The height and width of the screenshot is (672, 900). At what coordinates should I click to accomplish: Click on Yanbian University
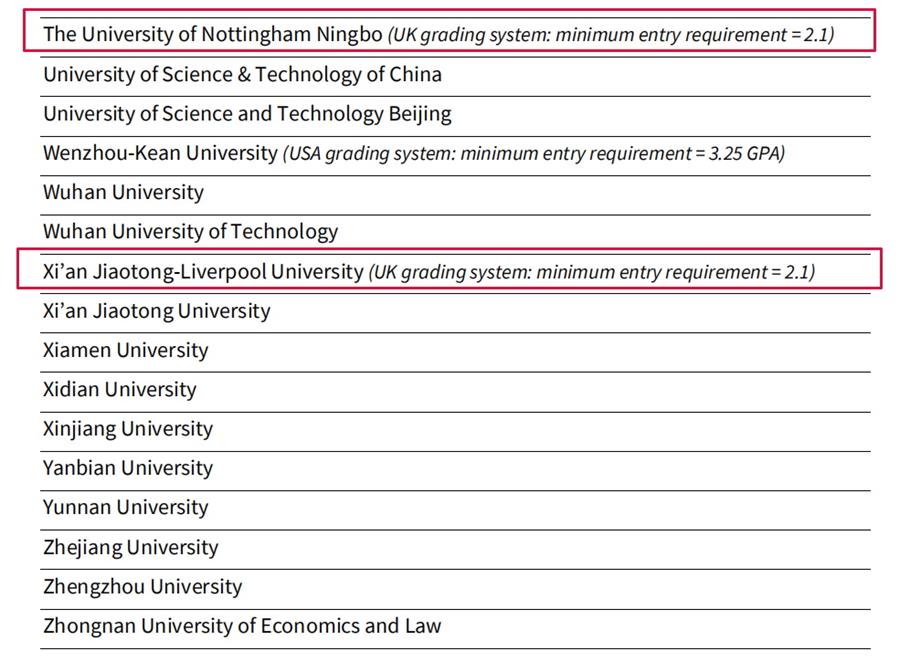point(127,468)
